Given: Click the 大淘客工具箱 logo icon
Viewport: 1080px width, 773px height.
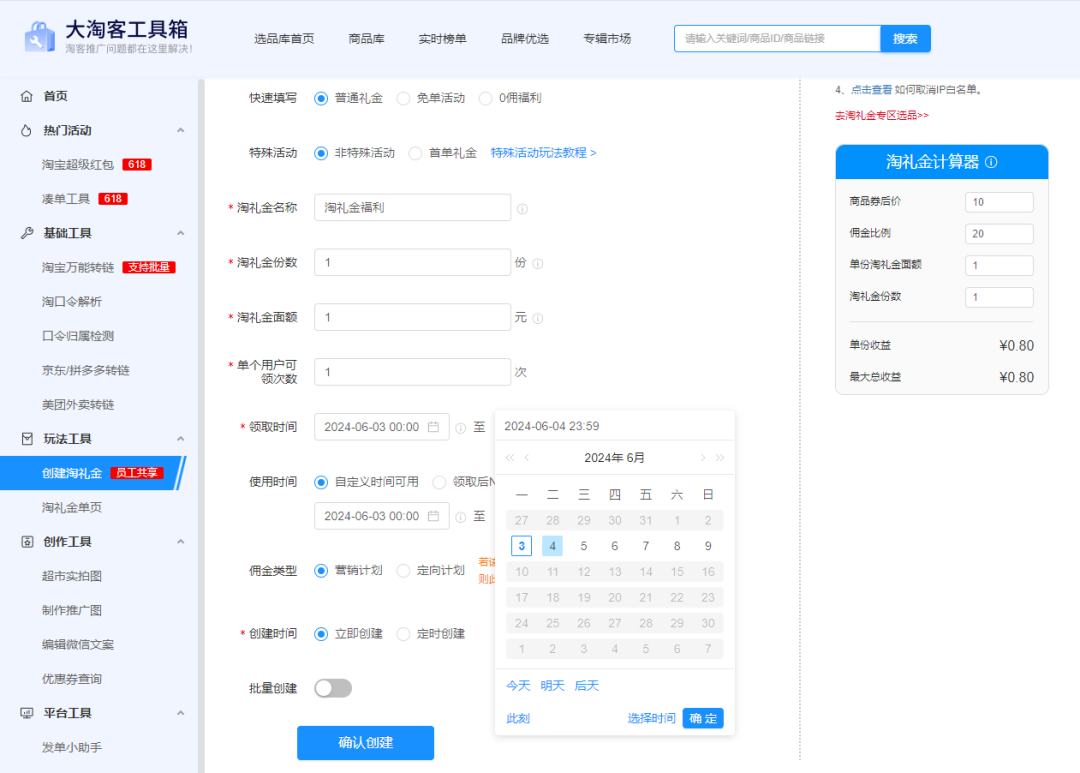Looking at the screenshot, I should 39,37.
